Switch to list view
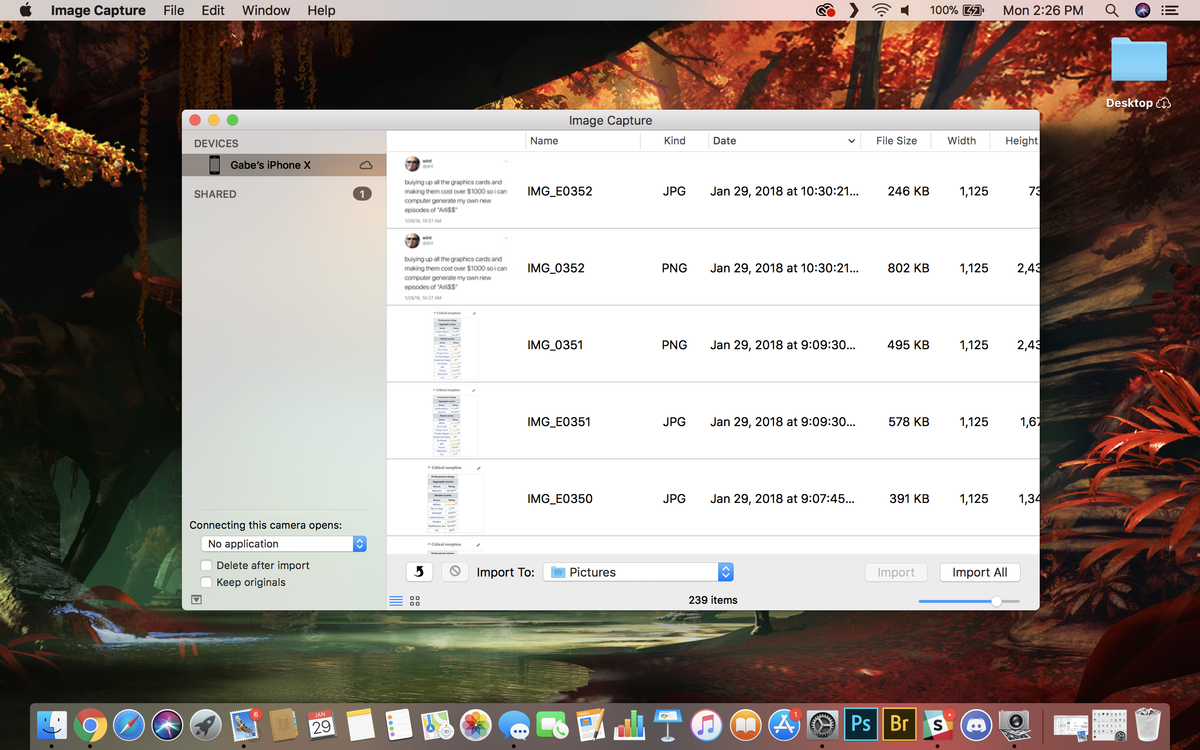The image size is (1200, 750). click(398, 599)
